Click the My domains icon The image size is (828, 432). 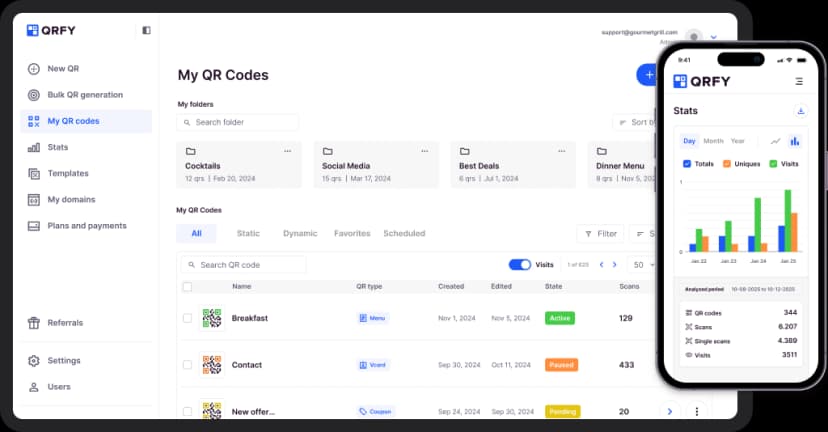pyautogui.click(x=34, y=200)
